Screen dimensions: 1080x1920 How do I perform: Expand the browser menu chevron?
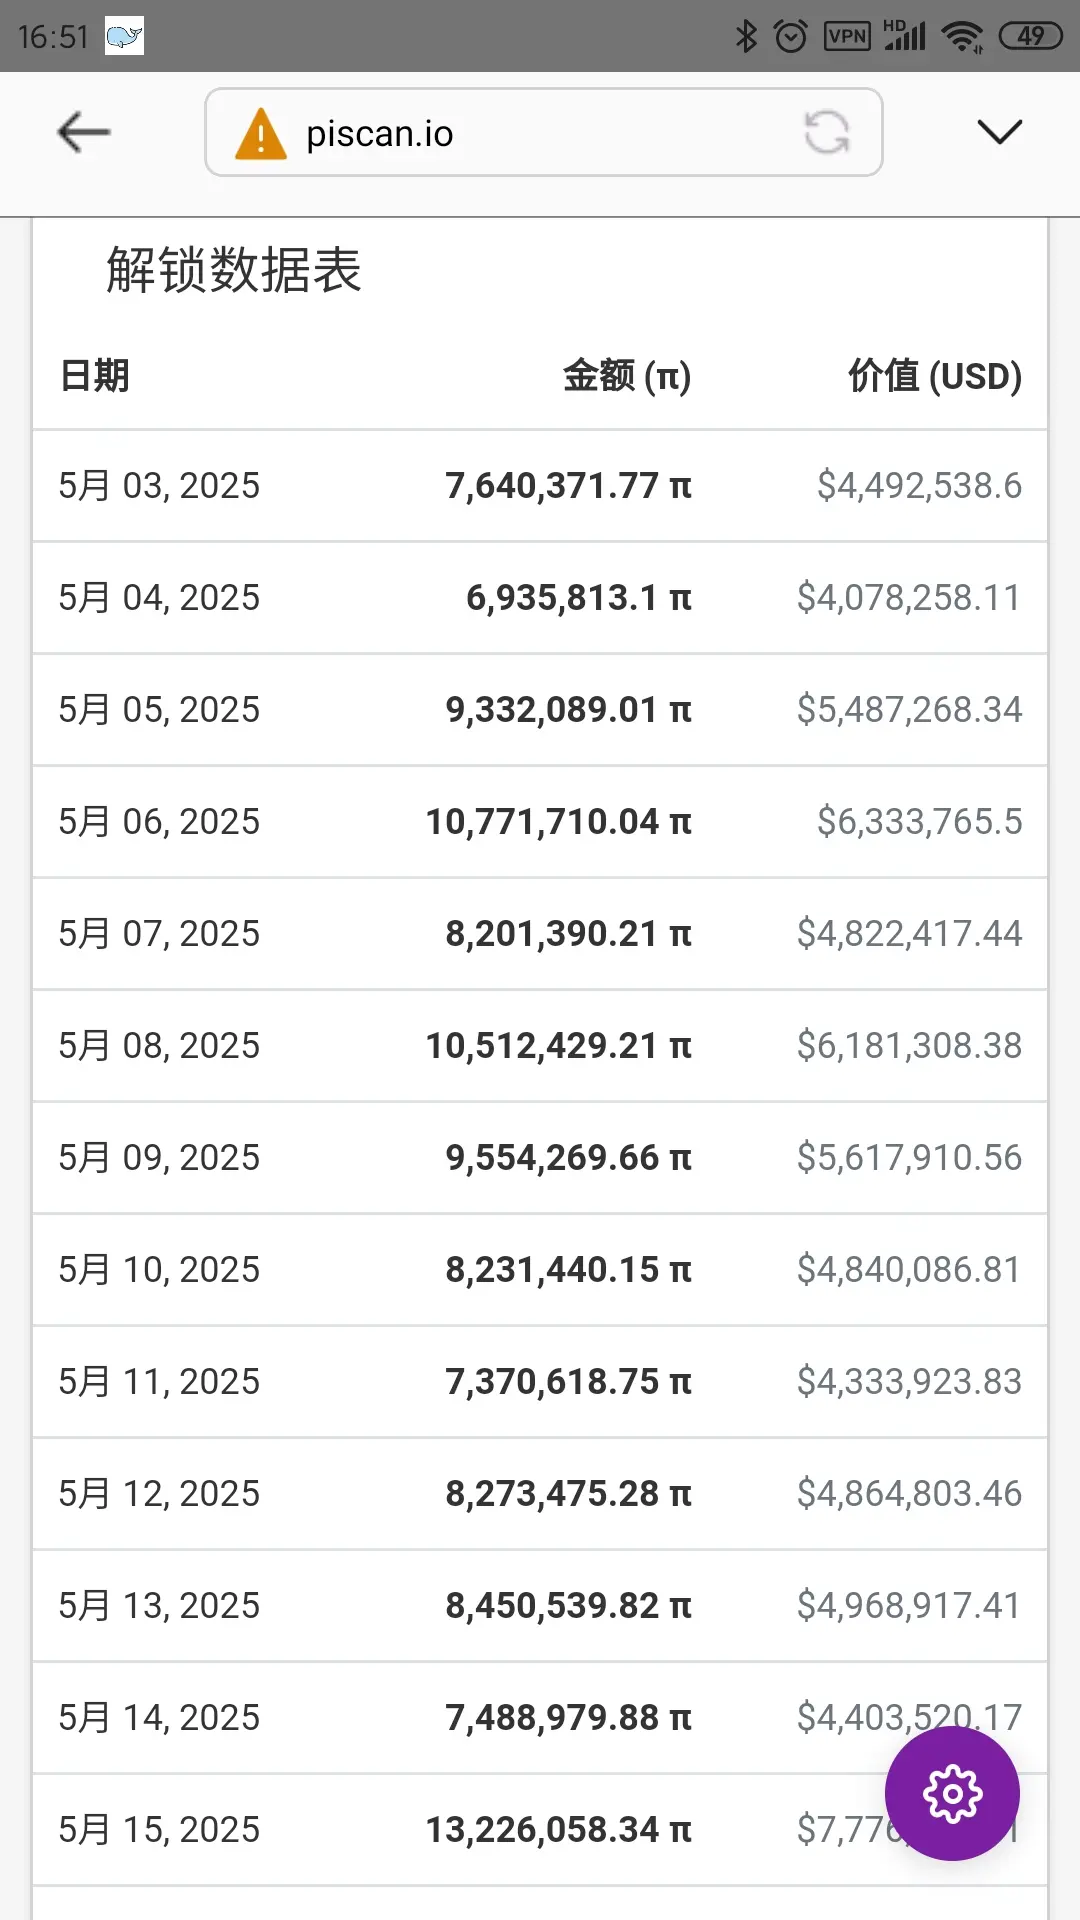click(999, 132)
